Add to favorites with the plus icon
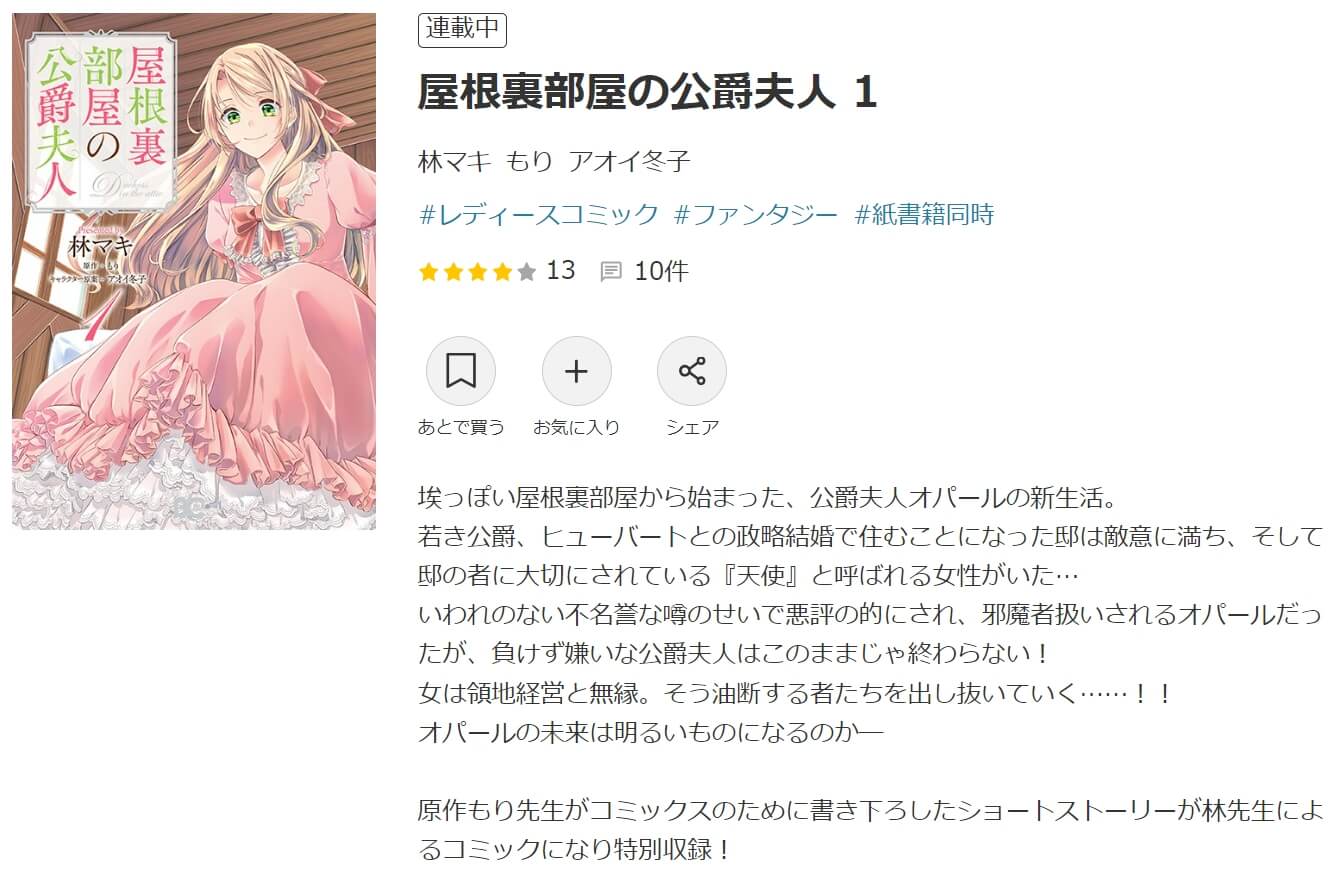This screenshot has width=1335, height=881. point(576,372)
